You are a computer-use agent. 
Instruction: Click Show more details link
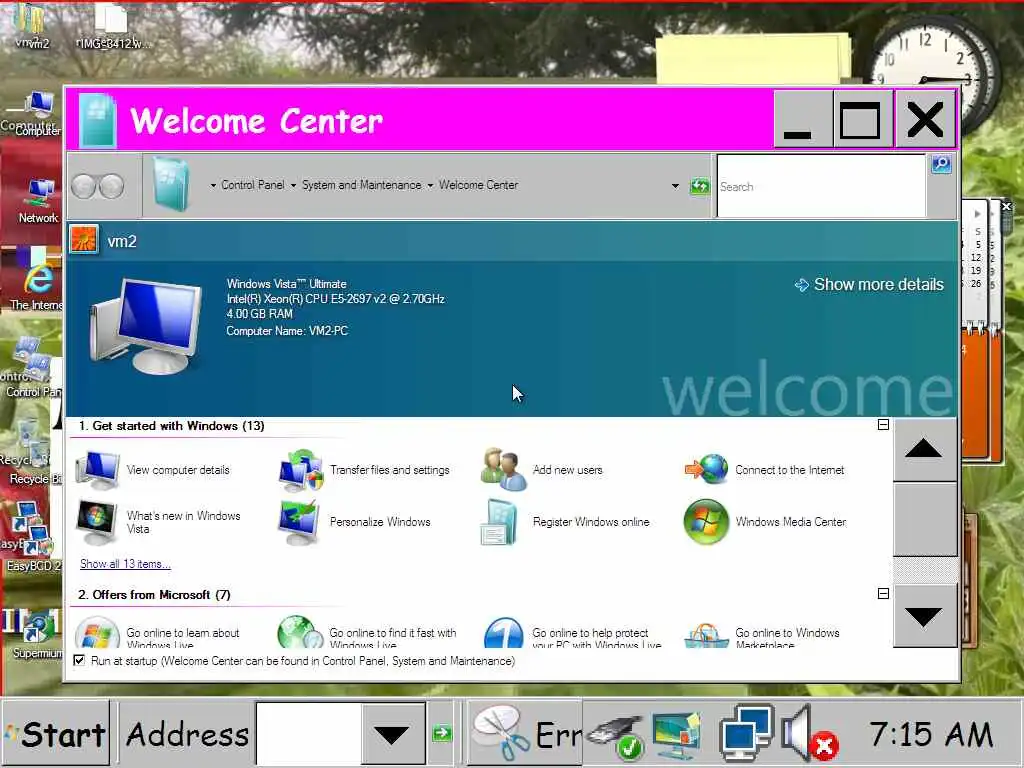(x=869, y=285)
